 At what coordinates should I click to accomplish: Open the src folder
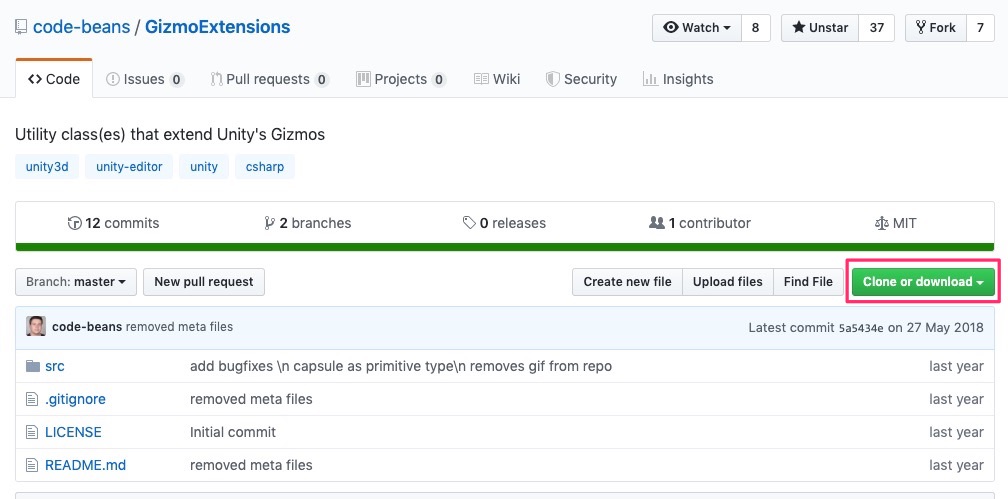point(55,367)
